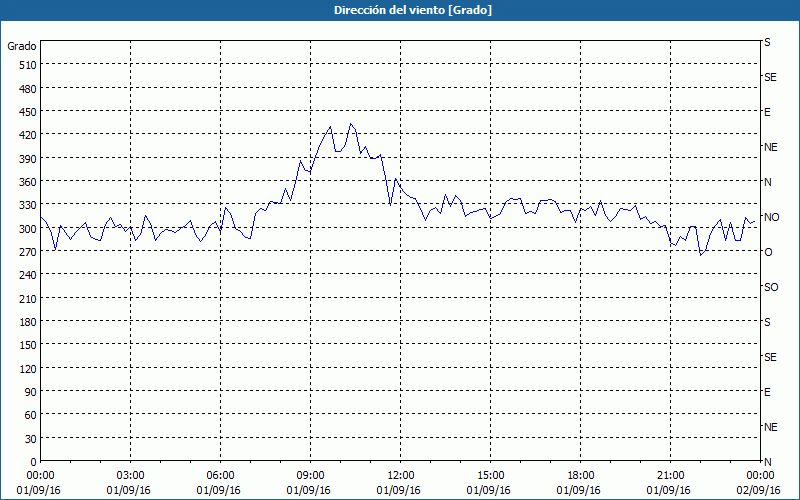
Task: Click the 30 degree axis value
Action: coord(31,439)
